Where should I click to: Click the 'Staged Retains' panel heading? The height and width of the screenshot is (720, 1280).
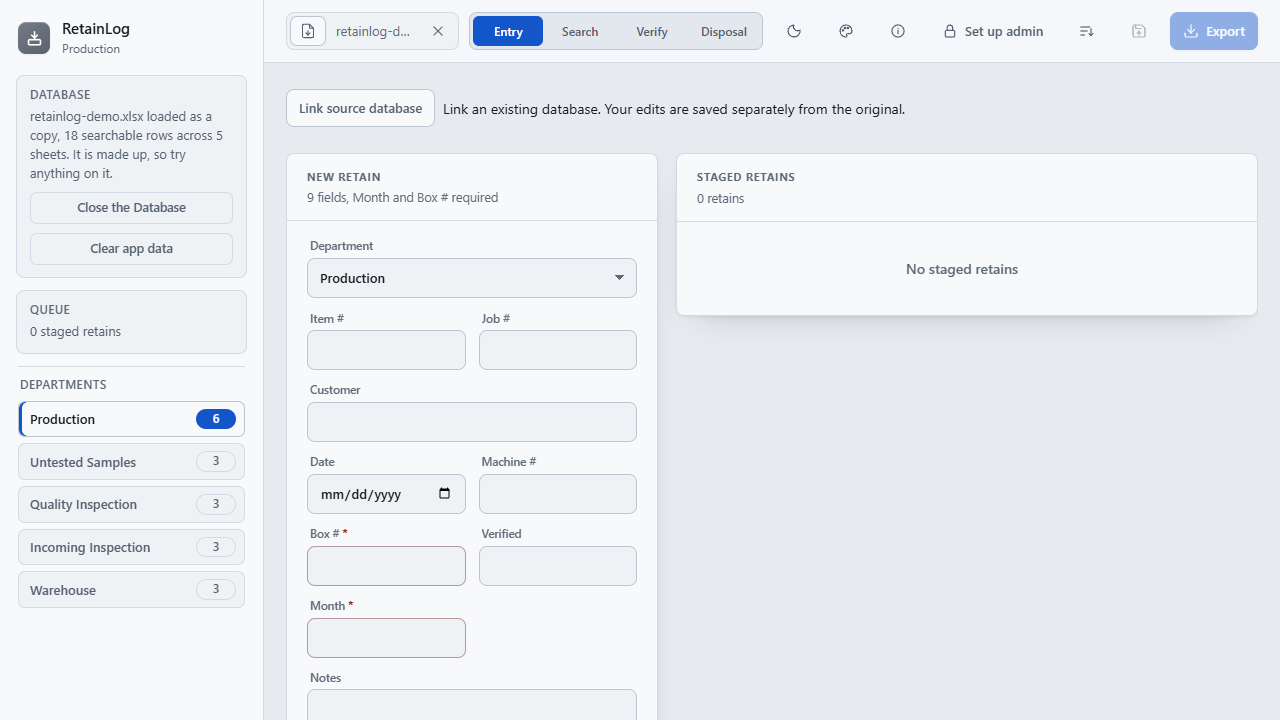(746, 177)
